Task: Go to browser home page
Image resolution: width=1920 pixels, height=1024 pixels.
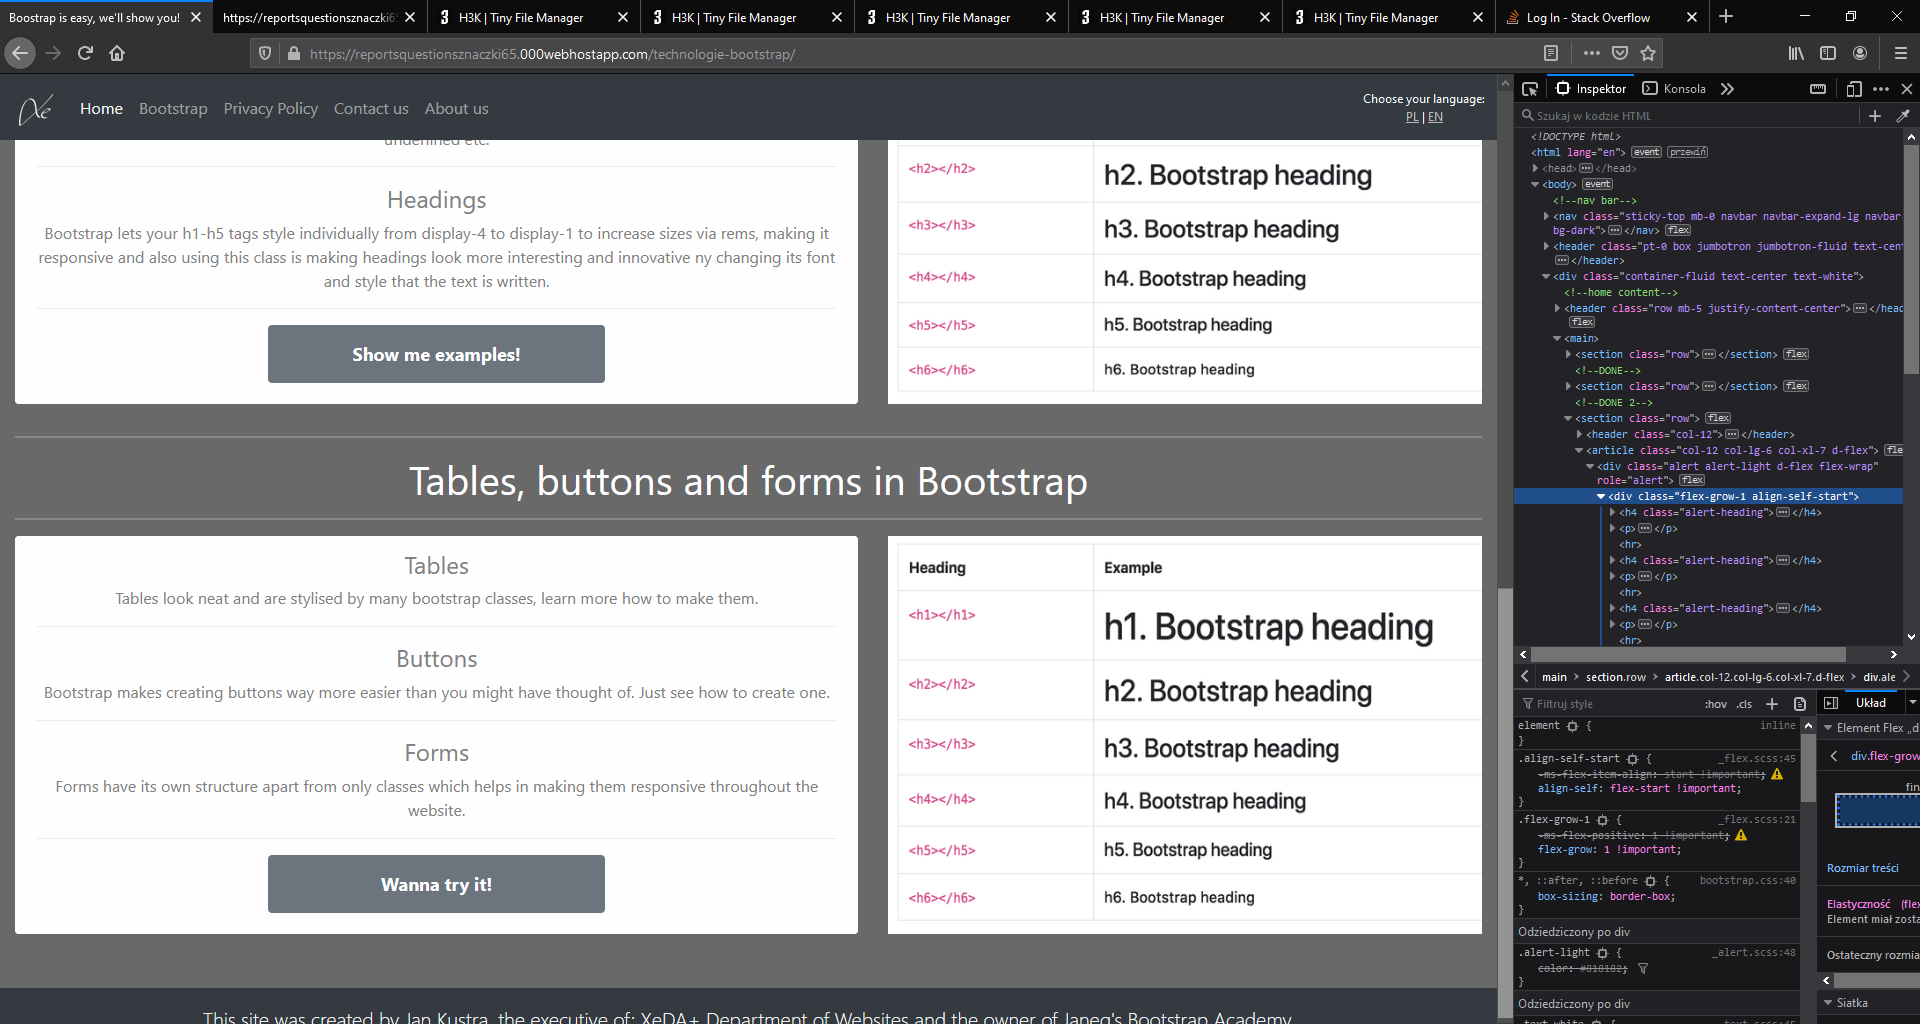Action: click(117, 53)
